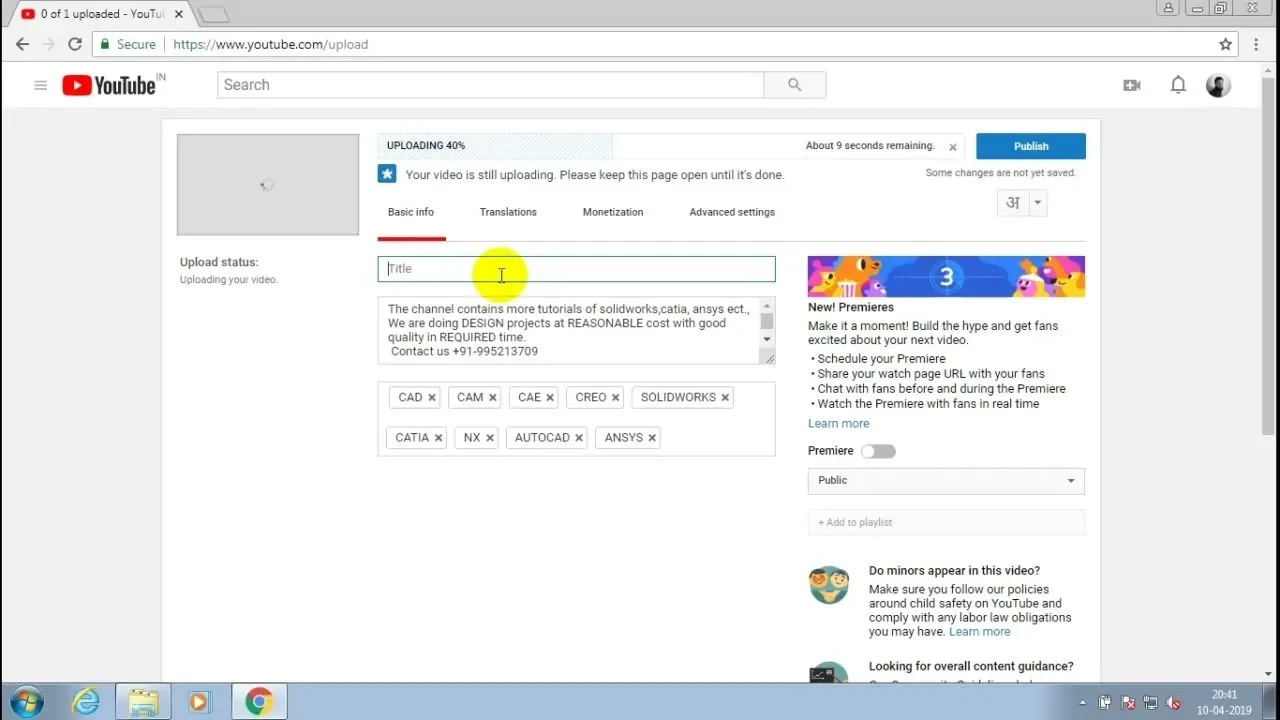Click the Secure site lock indicator
Viewport: 1280px width, 720px height.
click(x=127, y=45)
